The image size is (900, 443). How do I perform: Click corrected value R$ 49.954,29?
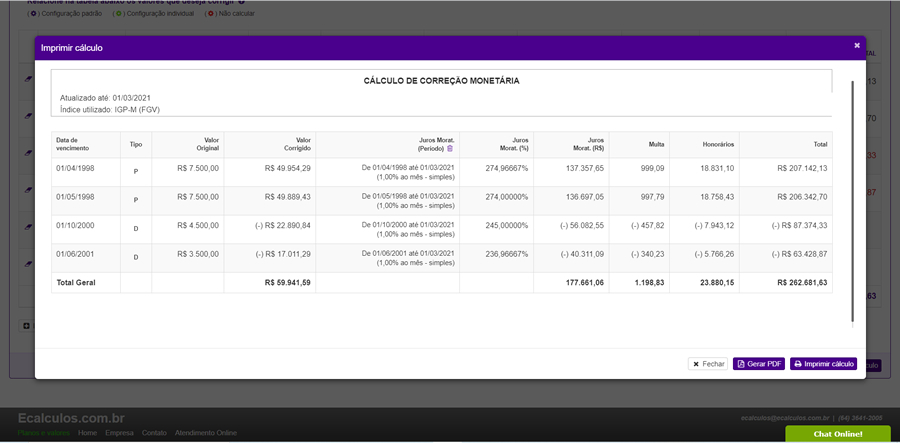[288, 168]
